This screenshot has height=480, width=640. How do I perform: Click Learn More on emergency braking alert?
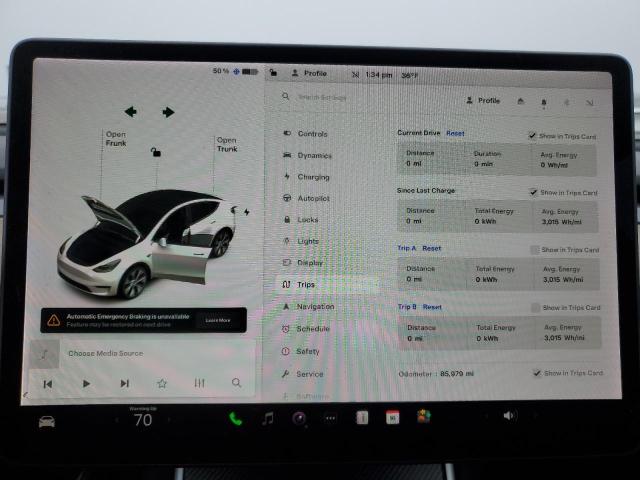pyautogui.click(x=218, y=320)
